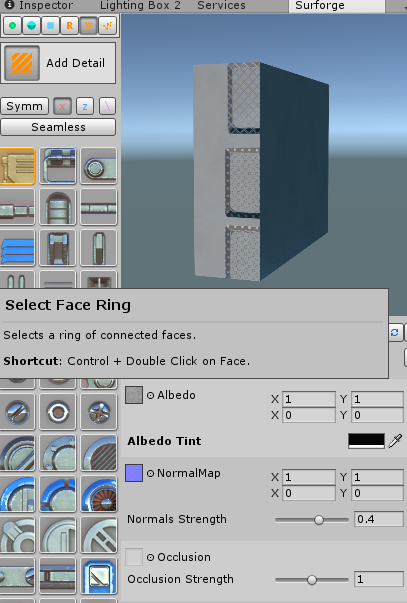The width and height of the screenshot is (407, 603).
Task: Select the blue quarter-circle with orange cross detail
Action: (x=58, y=494)
